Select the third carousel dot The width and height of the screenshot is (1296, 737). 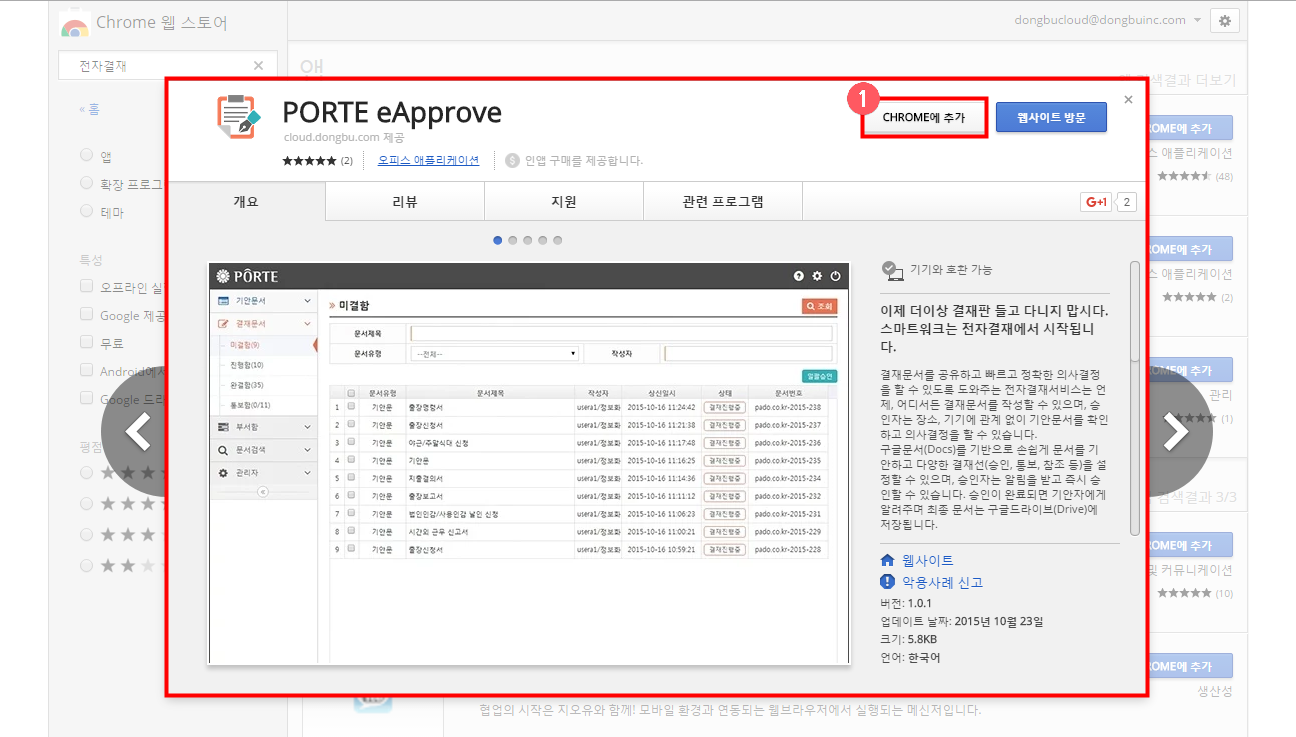tap(528, 240)
